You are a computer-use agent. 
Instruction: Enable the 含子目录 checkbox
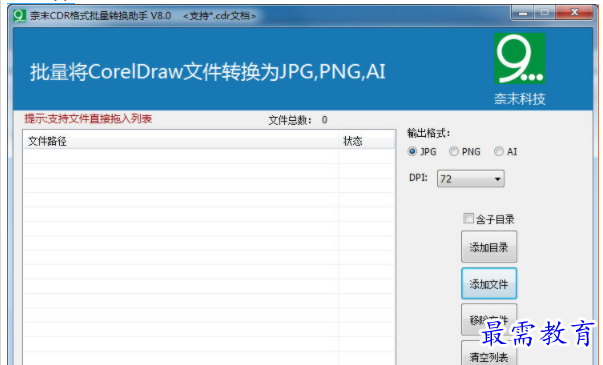468,218
